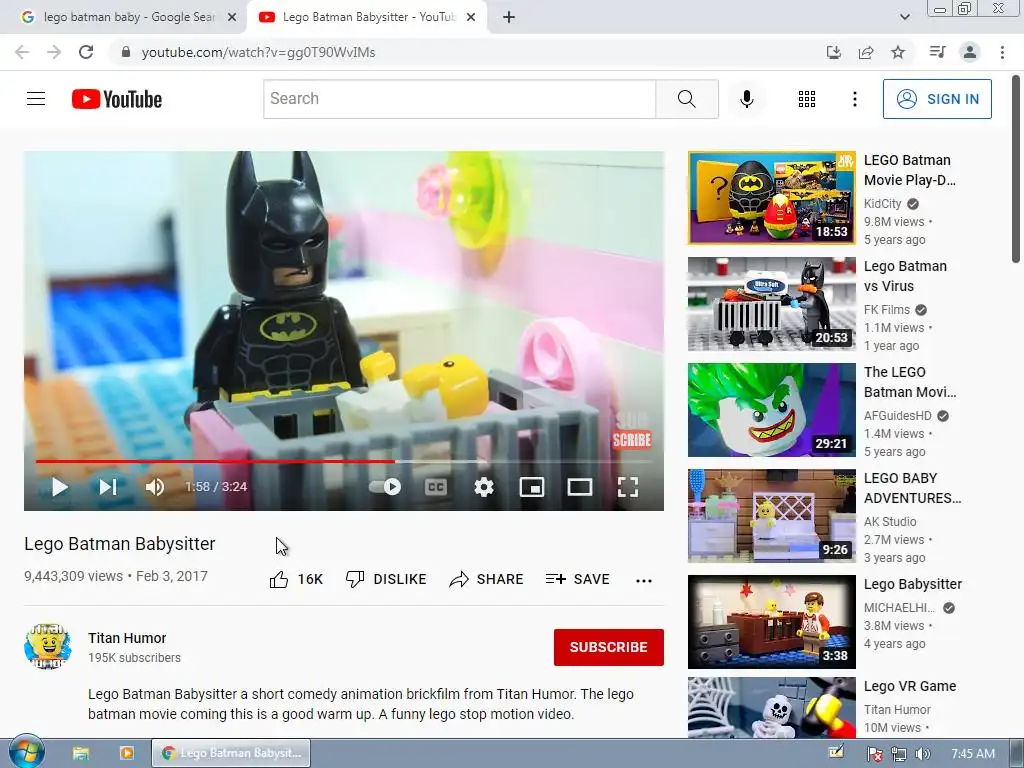Open Chrome three-dot menu
Viewport: 1024px width, 768px height.
pos(1002,52)
